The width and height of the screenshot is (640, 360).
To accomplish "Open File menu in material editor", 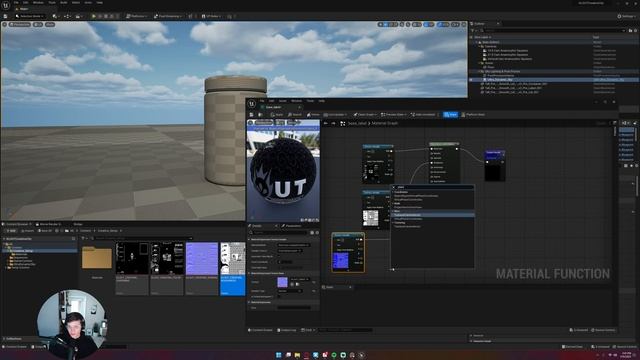I will point(262,101).
